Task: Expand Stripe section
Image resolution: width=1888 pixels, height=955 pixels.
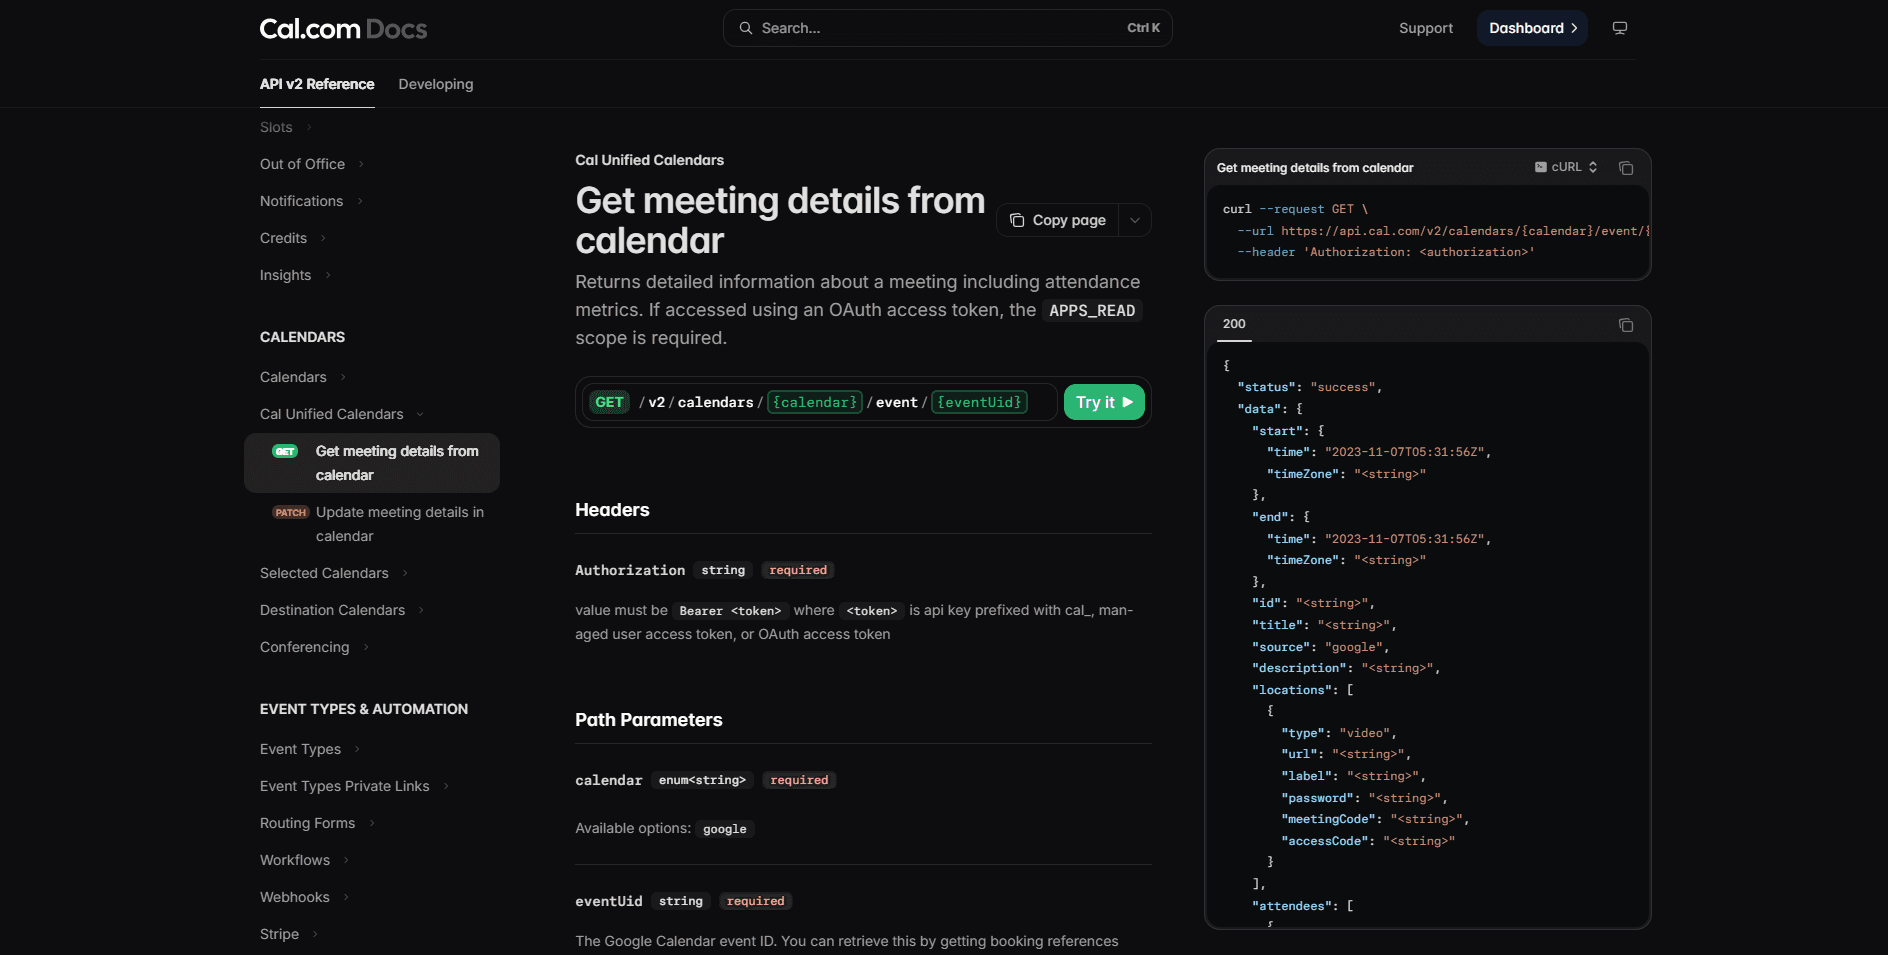Action: 289,934
